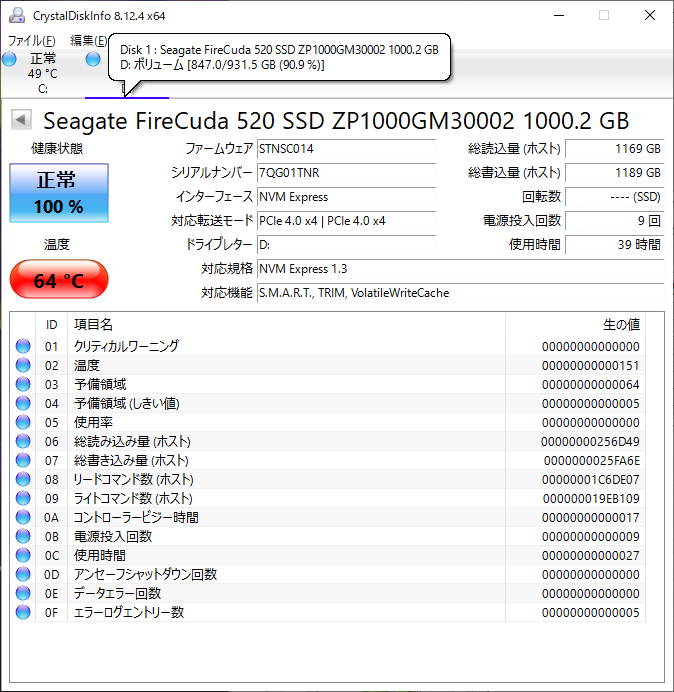Click status orb for 使用率 row 05
Screen dimensions: 674x692
point(23,422)
